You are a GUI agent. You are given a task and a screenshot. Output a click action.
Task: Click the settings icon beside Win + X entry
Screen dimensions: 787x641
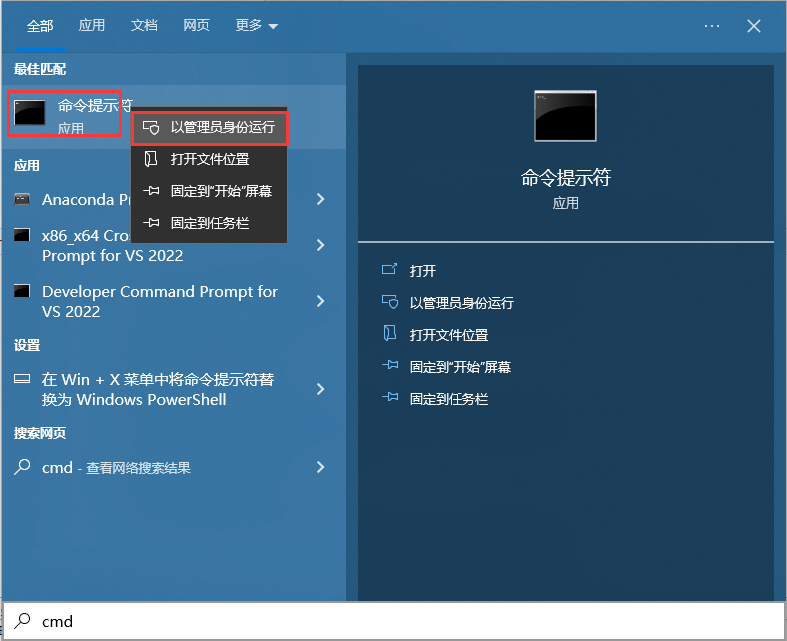click(x=22, y=379)
